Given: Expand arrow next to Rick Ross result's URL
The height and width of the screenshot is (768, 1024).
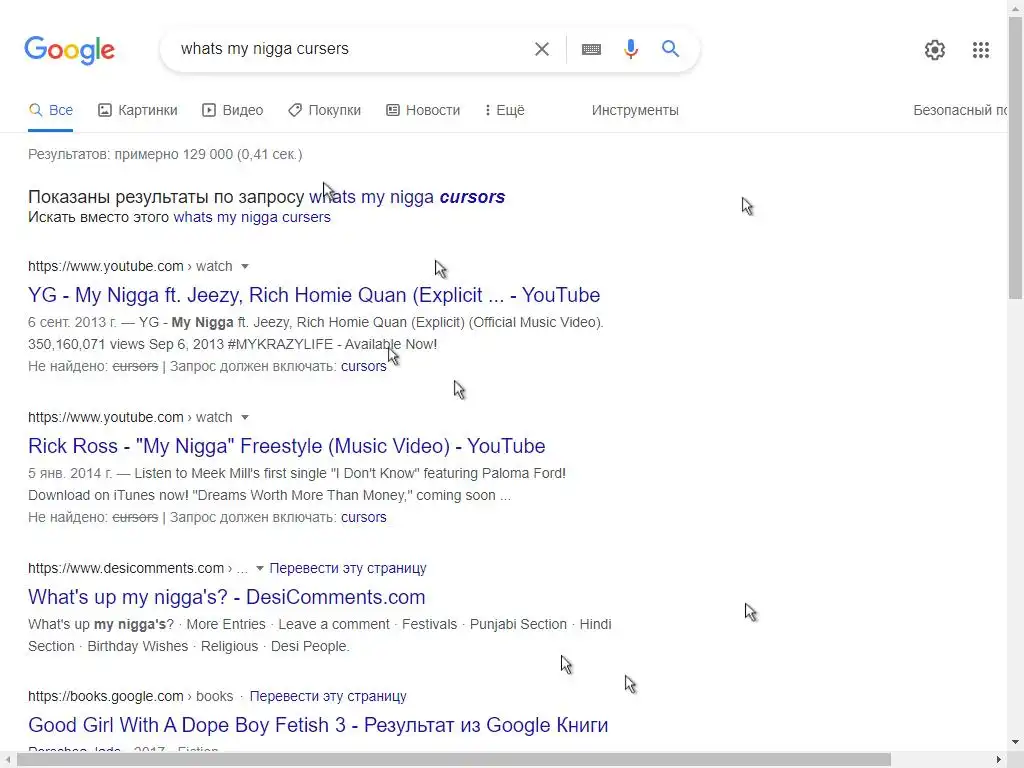Looking at the screenshot, I should (x=245, y=417).
